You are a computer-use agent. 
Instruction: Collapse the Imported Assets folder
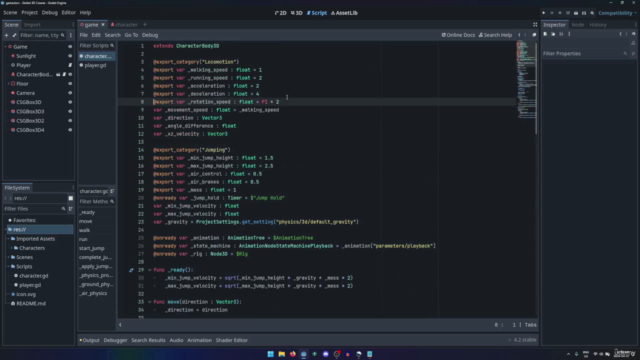click(9, 239)
